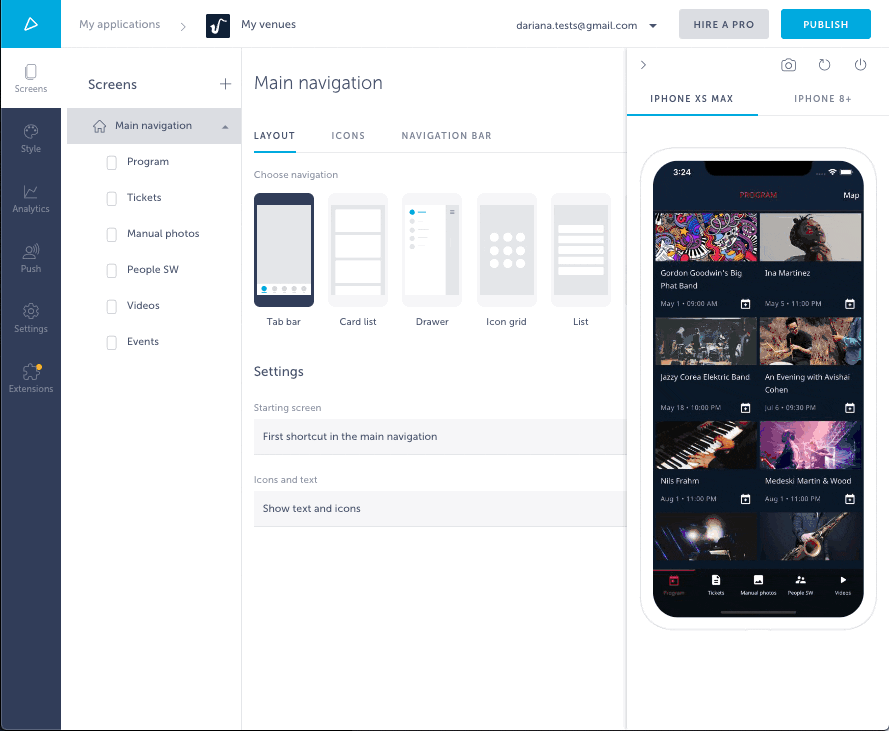Take a screenshot of the phone preview
This screenshot has height=731, width=889.
(x=788, y=64)
